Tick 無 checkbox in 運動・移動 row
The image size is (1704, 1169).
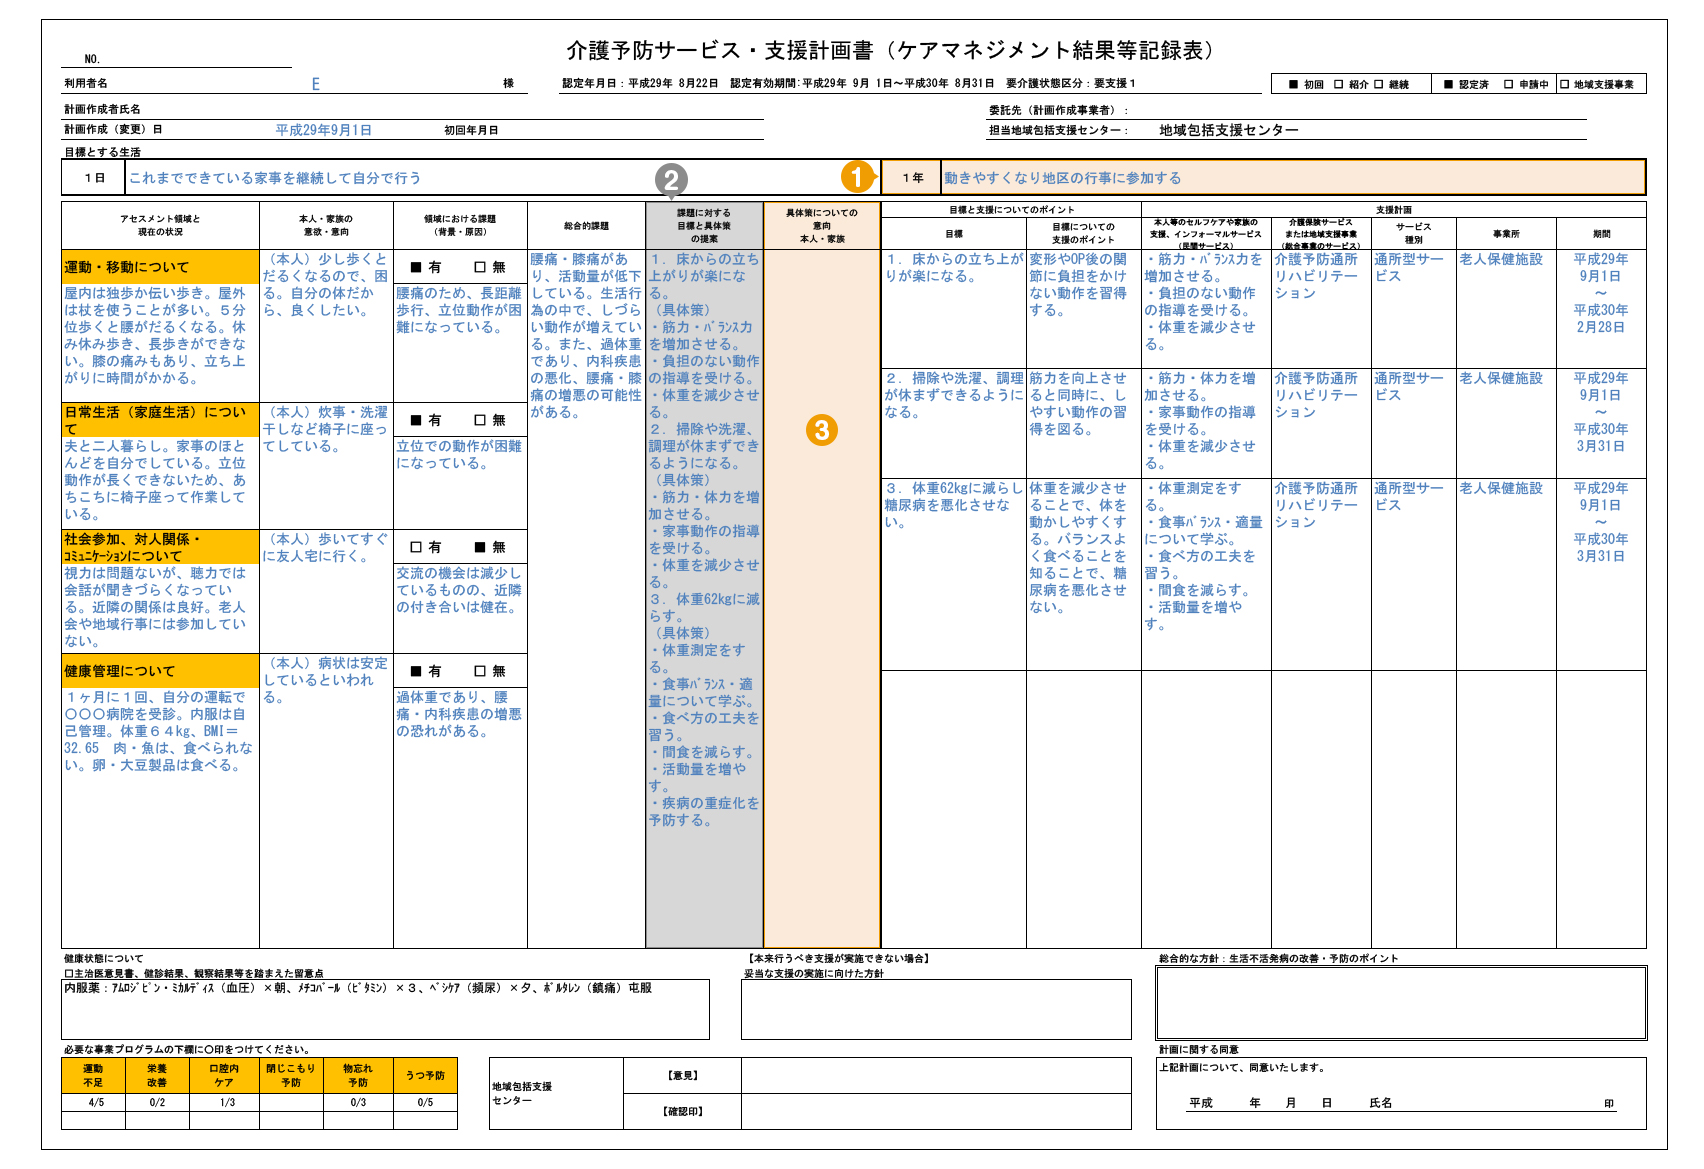[x=480, y=267]
